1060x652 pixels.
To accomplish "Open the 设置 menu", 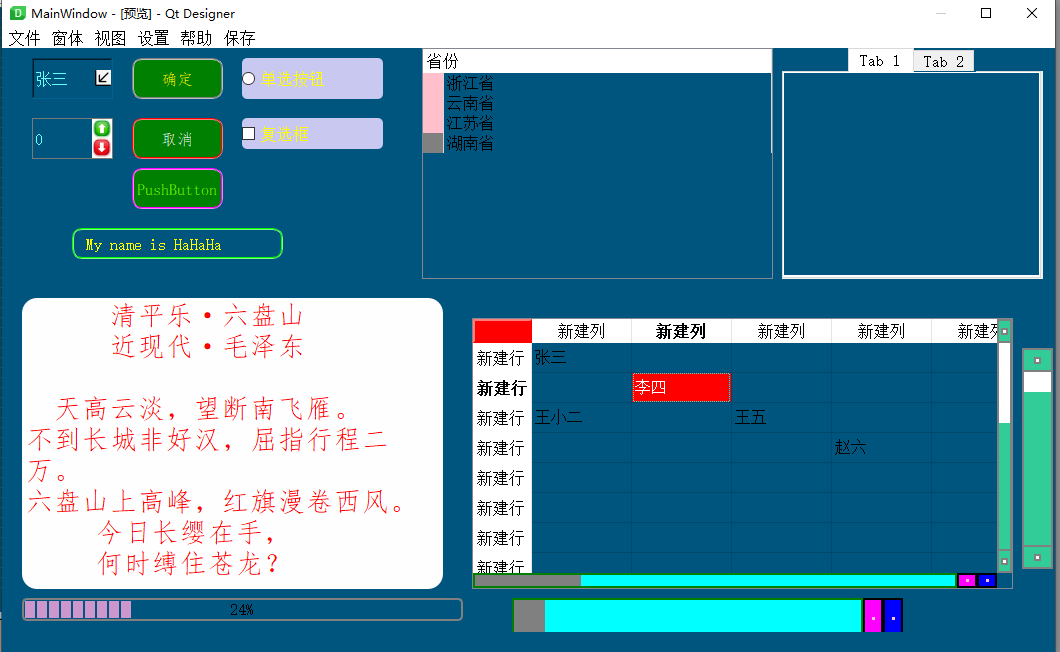I will pyautogui.click(x=153, y=38).
